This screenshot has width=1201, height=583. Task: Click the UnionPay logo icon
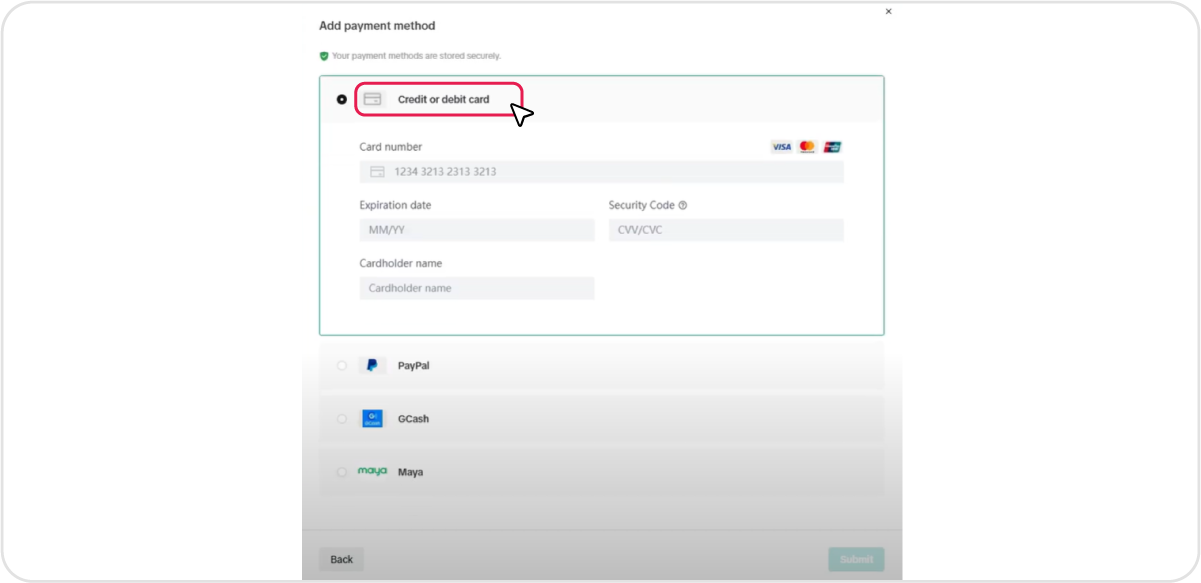(x=832, y=147)
